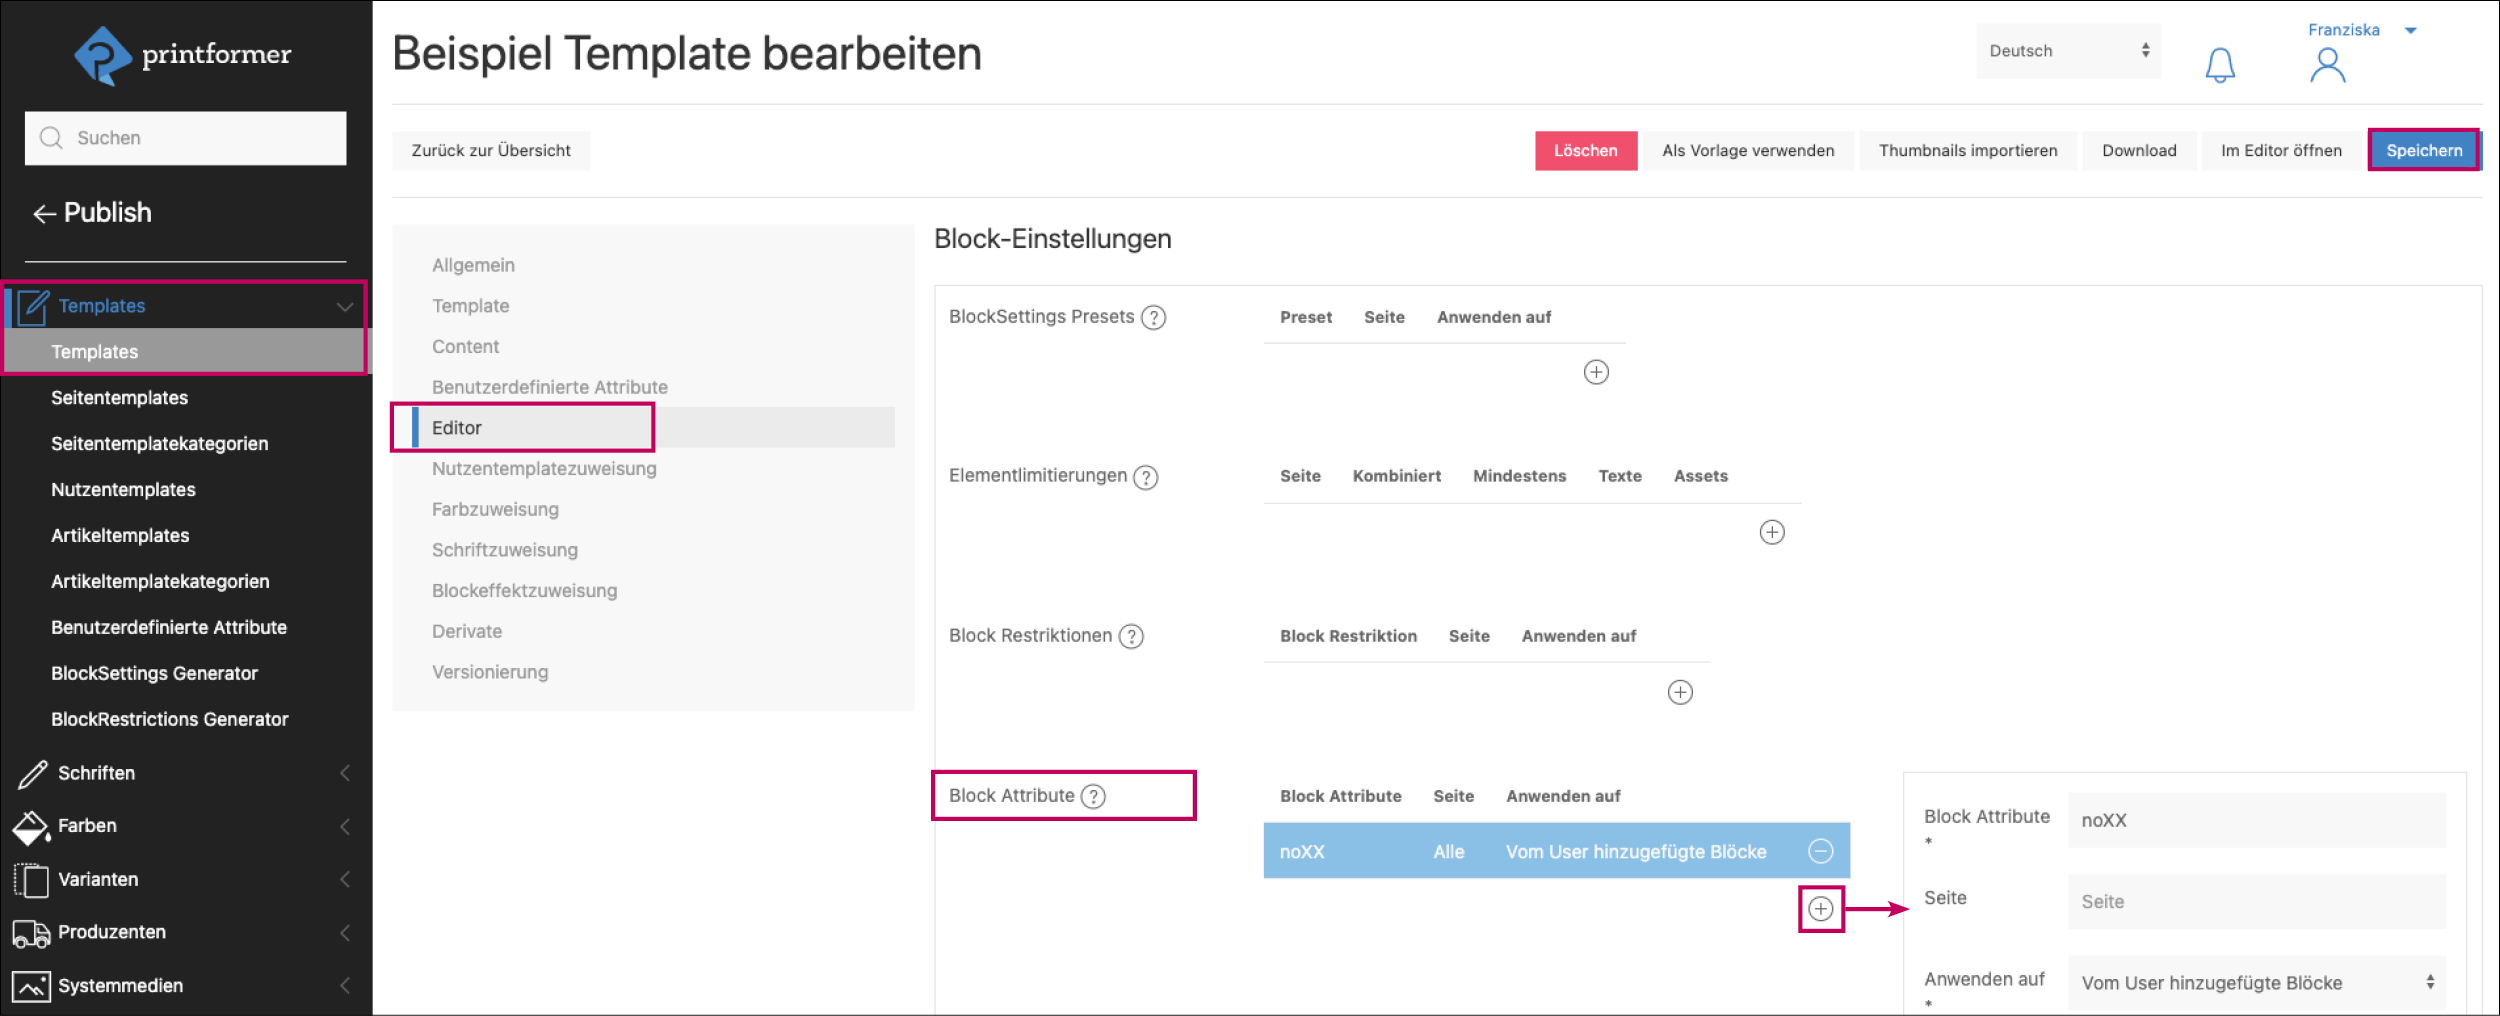This screenshot has width=2500, height=1016.
Task: Open the Anwenden auf dropdown
Action: [2256, 983]
